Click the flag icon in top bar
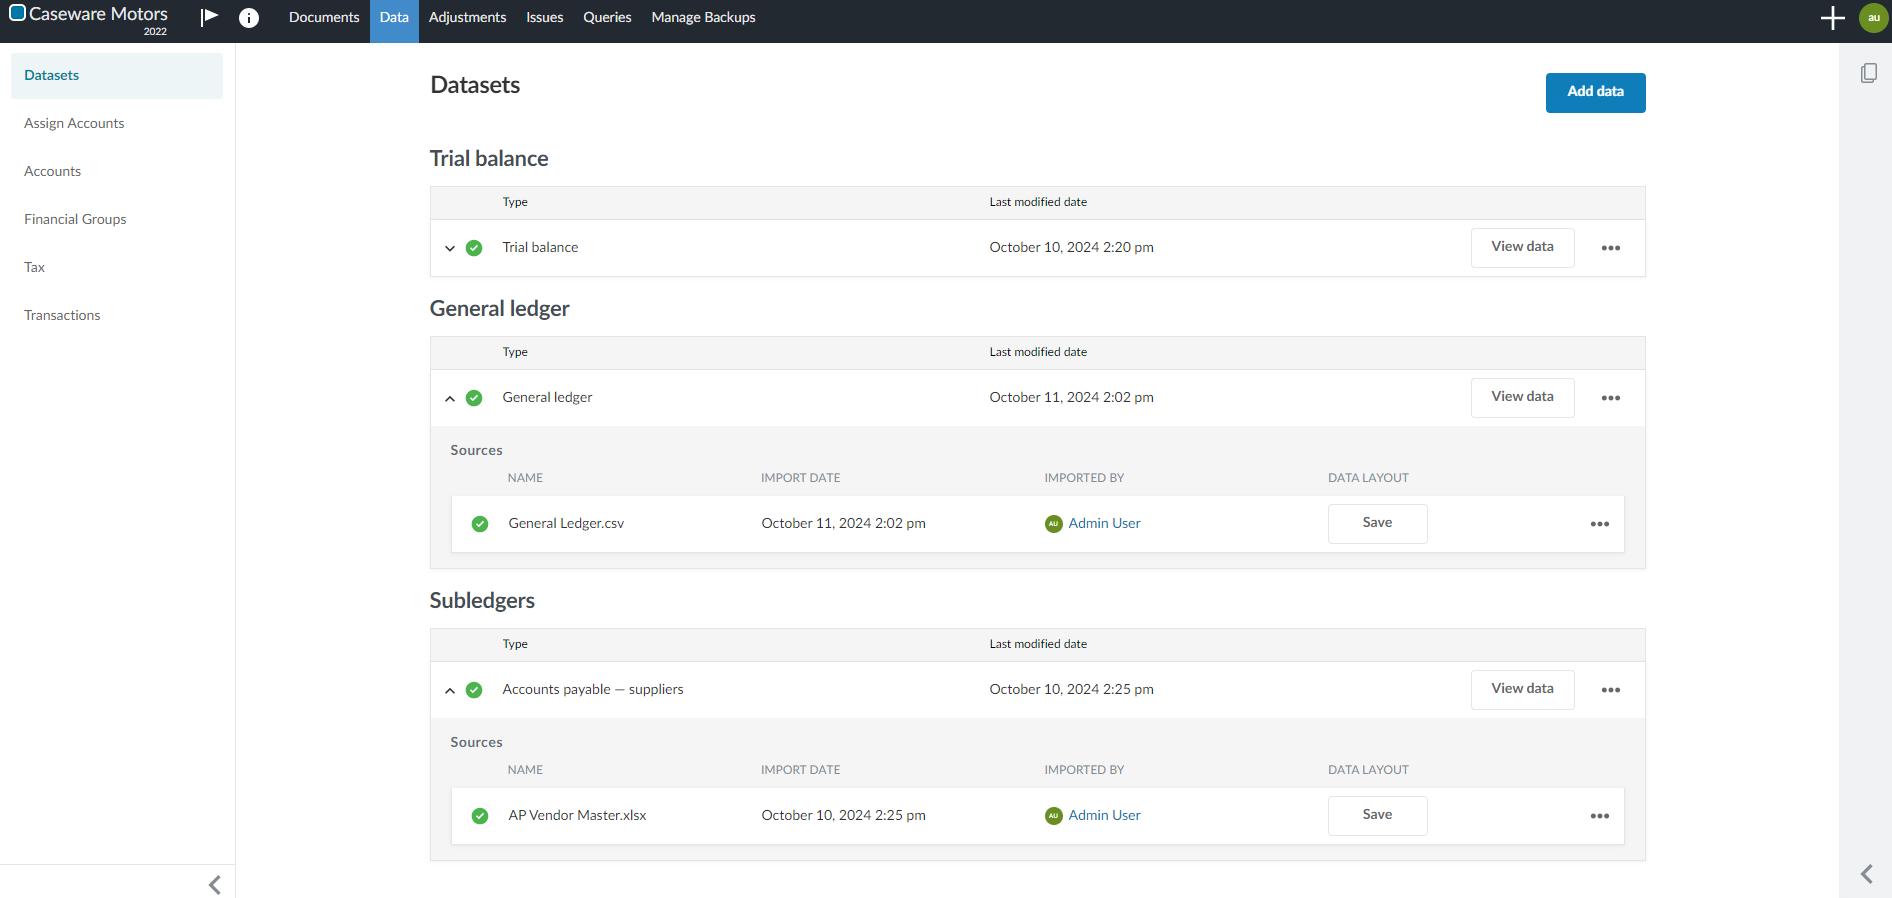The width and height of the screenshot is (1892, 898). [x=209, y=17]
